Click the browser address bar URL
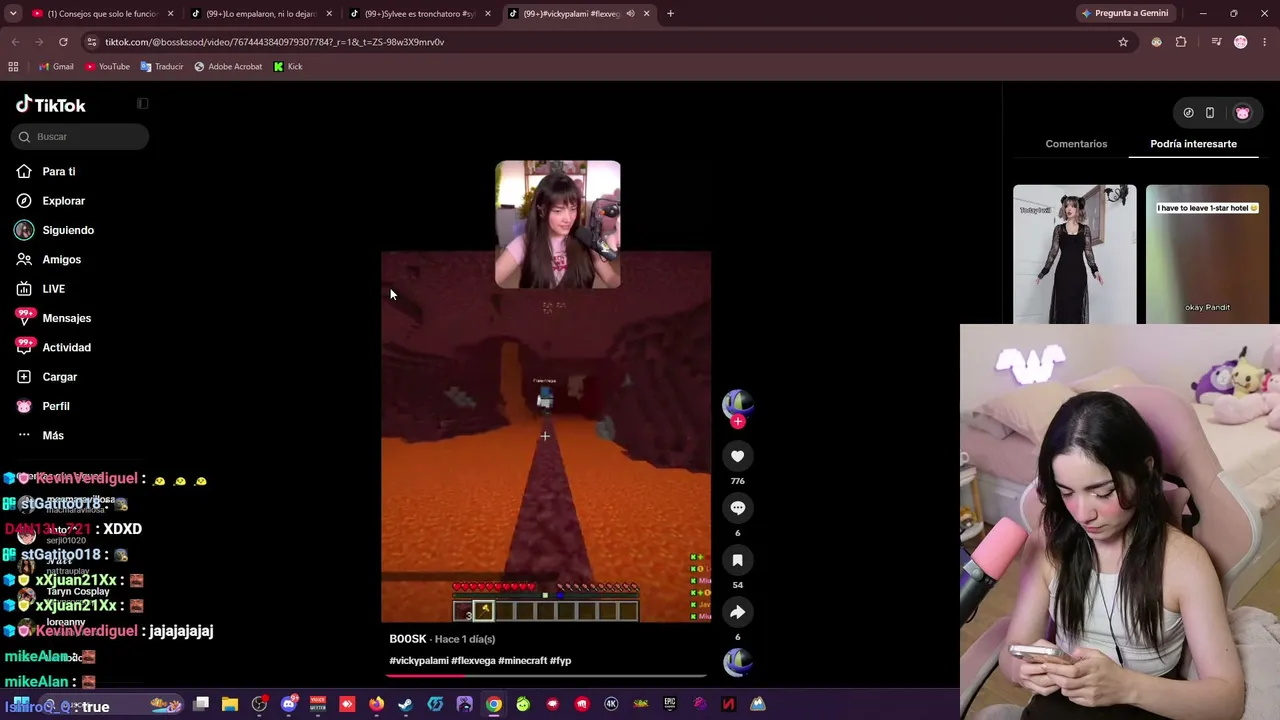 coord(274,42)
